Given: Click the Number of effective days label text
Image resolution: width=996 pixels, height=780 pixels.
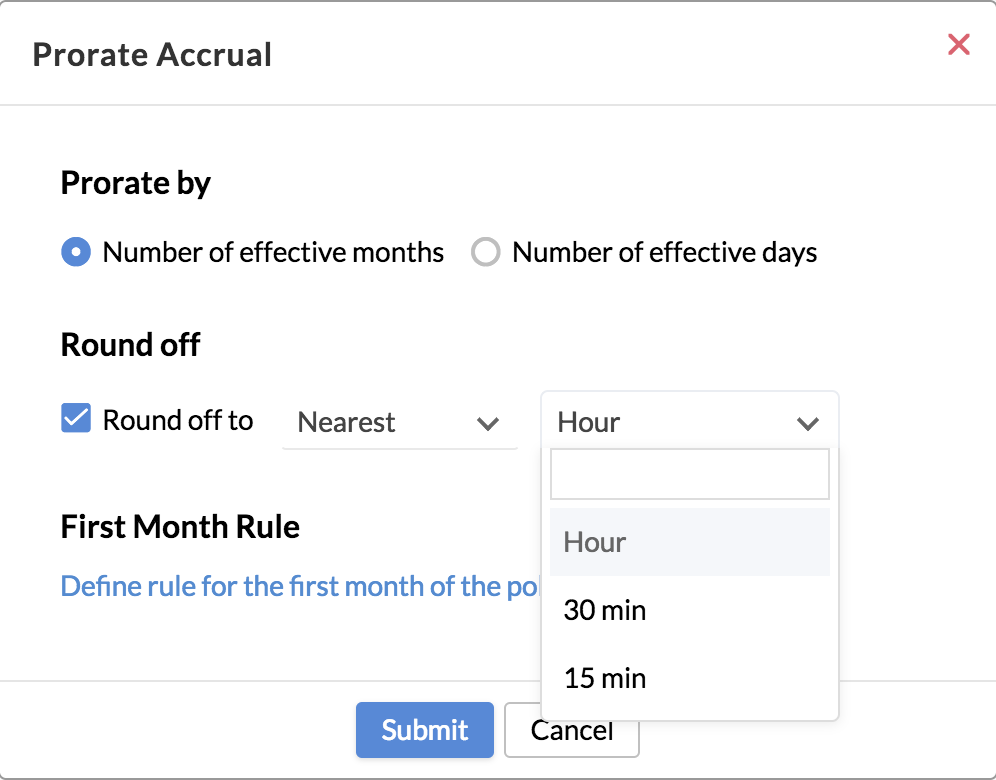Looking at the screenshot, I should pos(665,253).
